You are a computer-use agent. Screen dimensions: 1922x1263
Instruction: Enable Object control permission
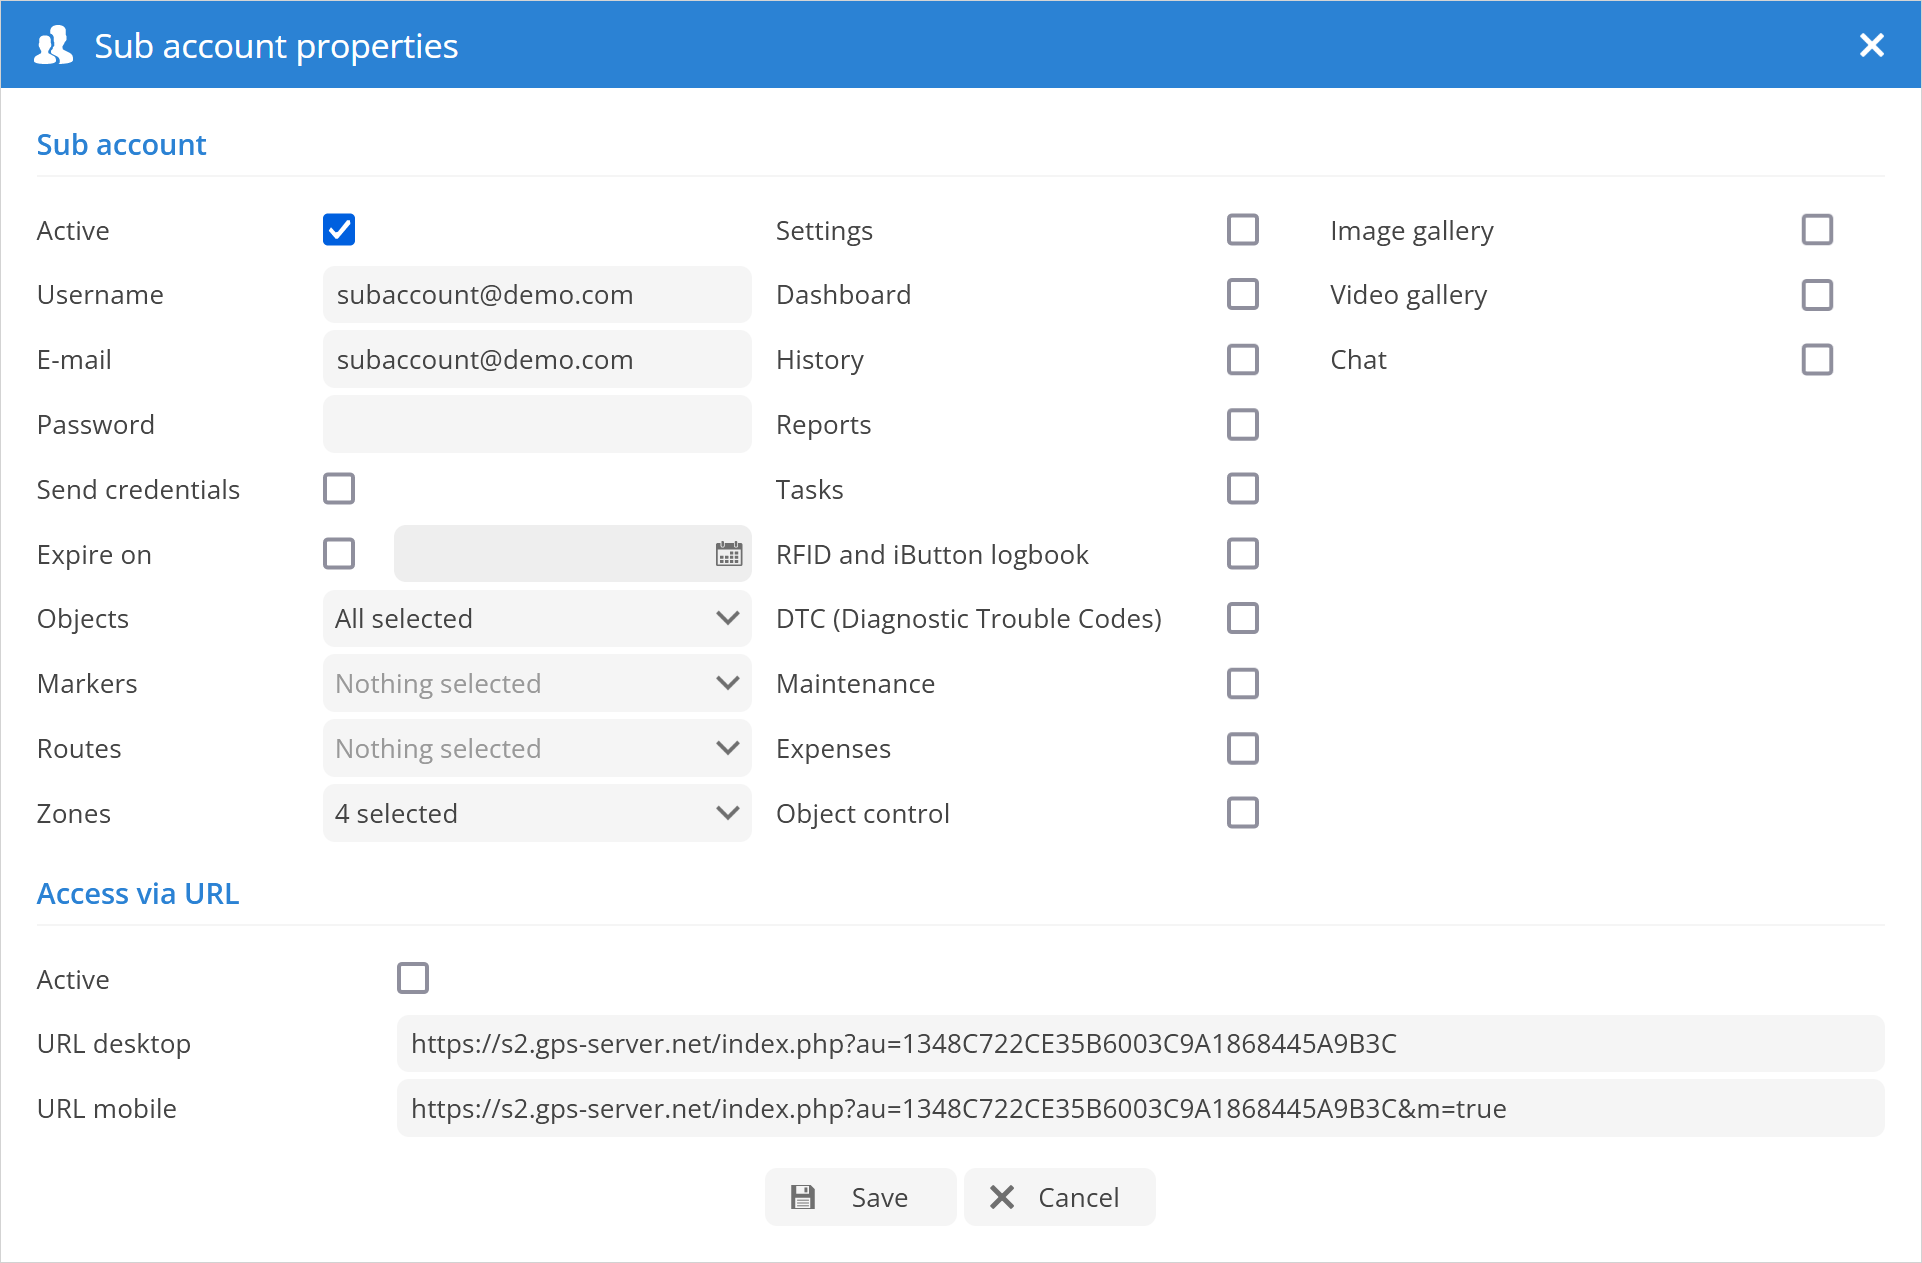1242,813
